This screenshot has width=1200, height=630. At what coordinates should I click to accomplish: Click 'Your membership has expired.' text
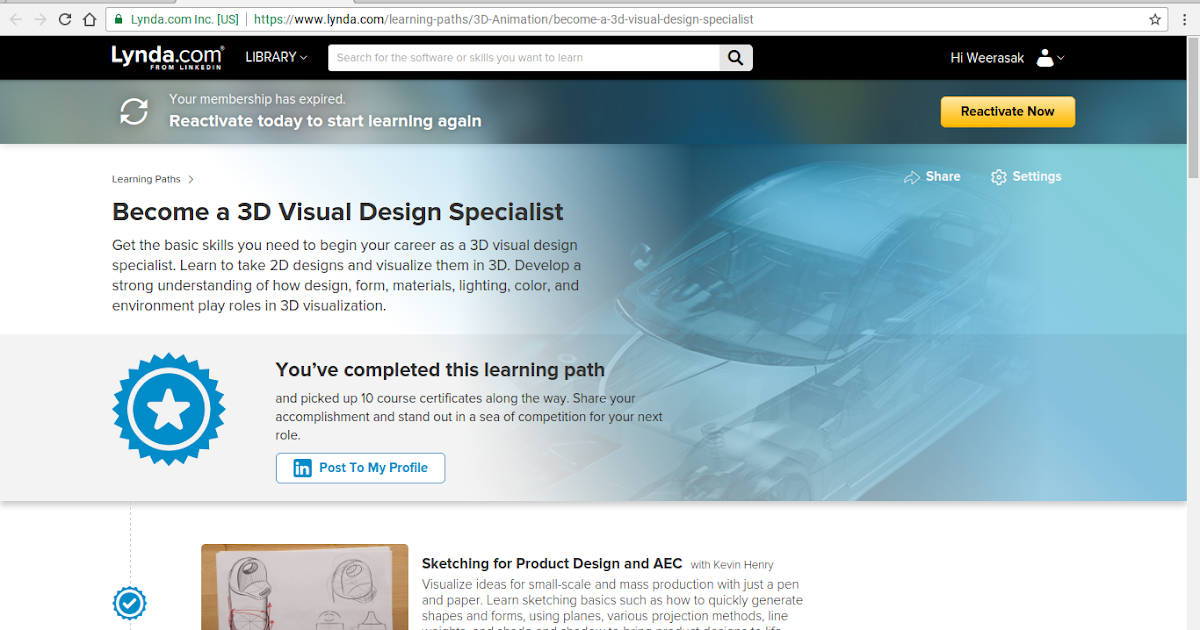point(257,99)
